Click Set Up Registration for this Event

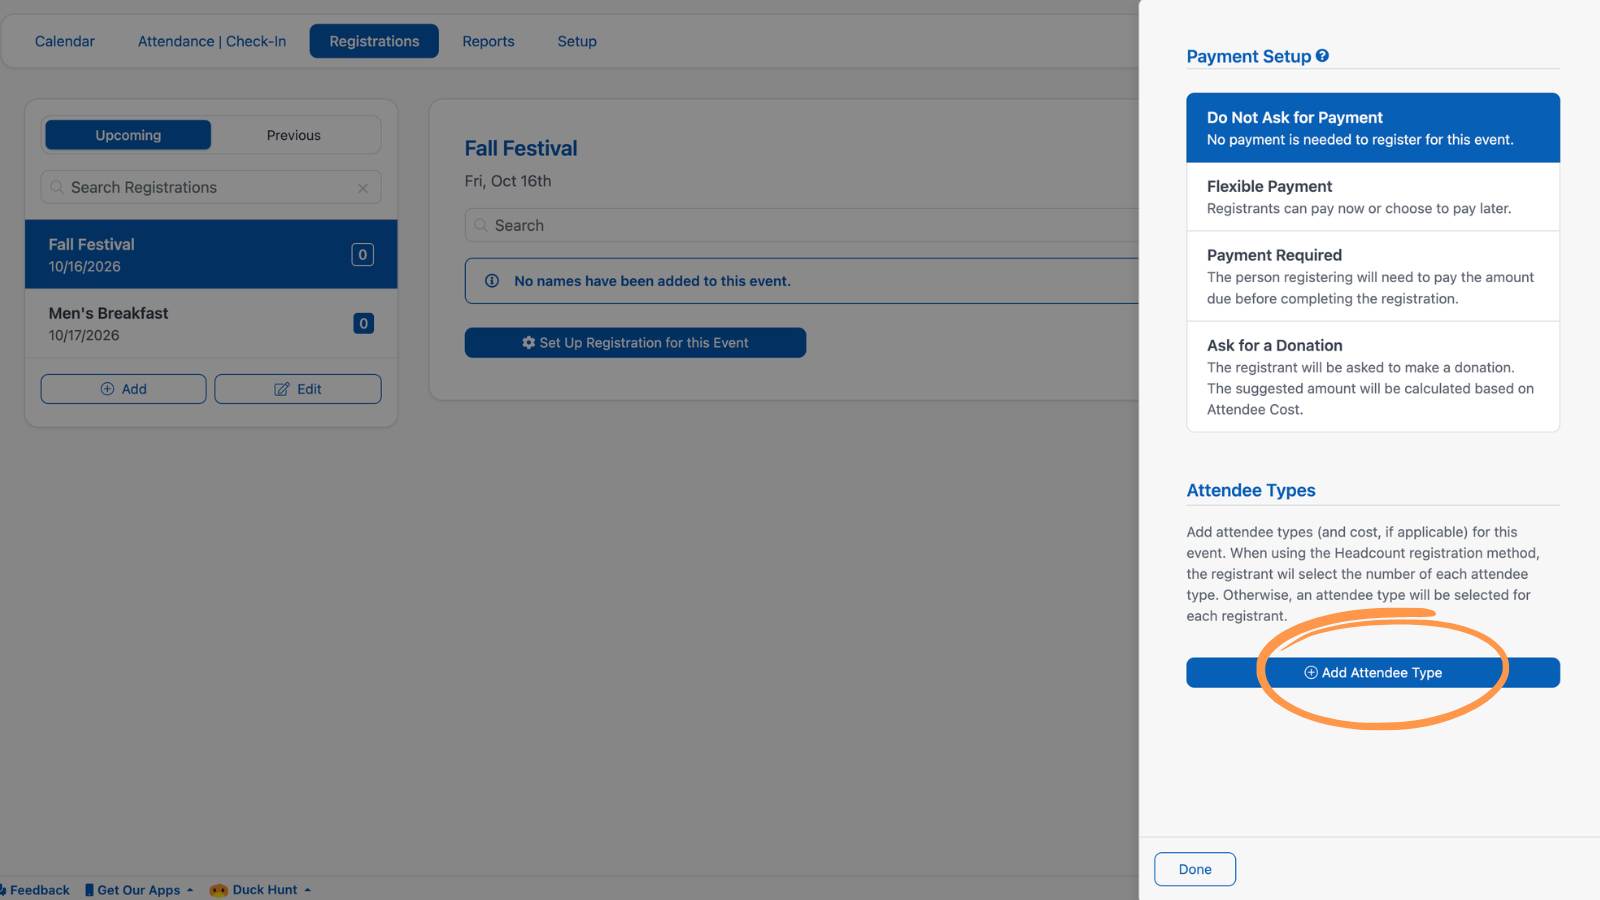click(635, 343)
